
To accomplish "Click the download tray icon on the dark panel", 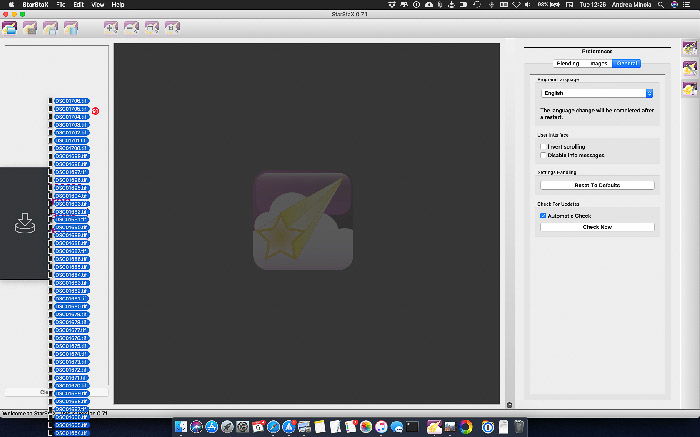I will click(x=25, y=223).
